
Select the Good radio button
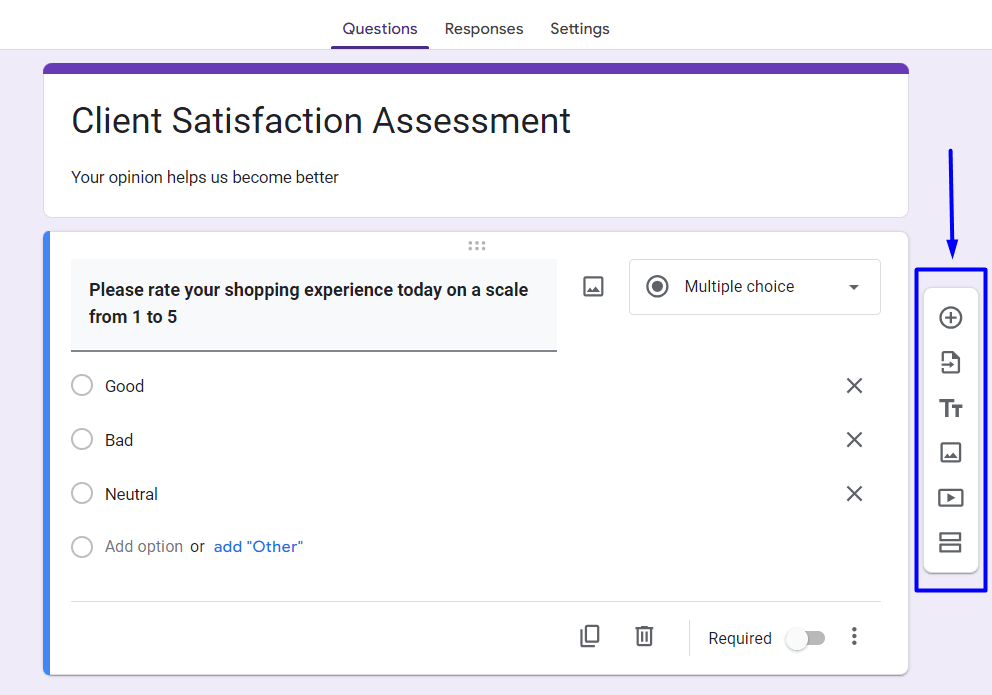click(82, 385)
